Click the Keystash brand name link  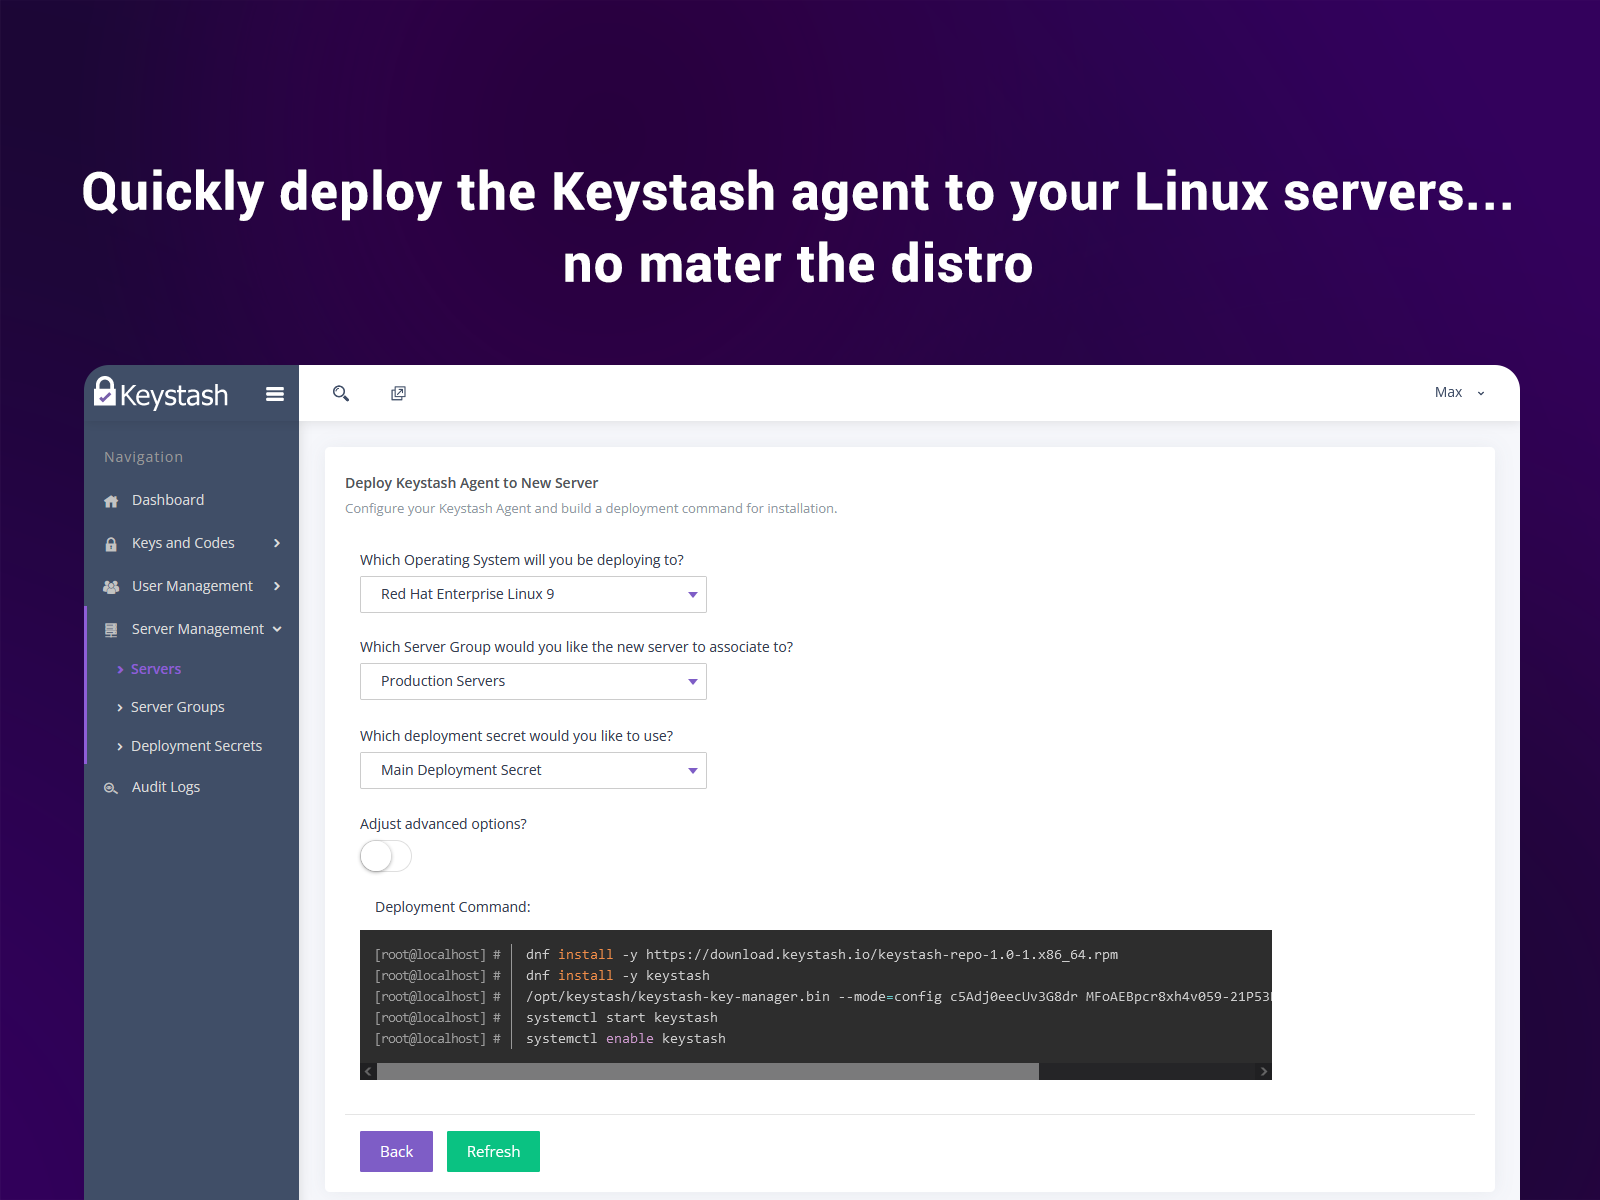[x=174, y=395]
